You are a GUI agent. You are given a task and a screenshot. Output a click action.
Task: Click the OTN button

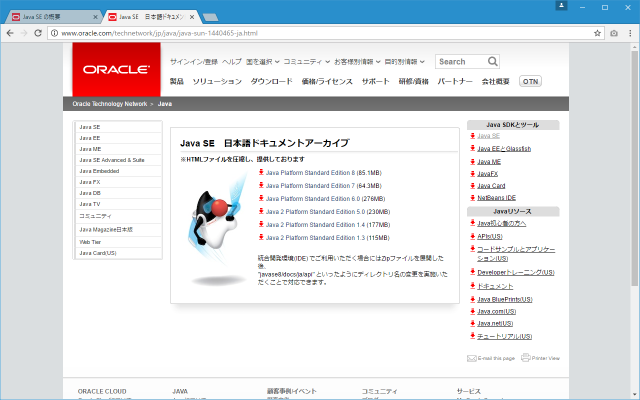pos(530,81)
